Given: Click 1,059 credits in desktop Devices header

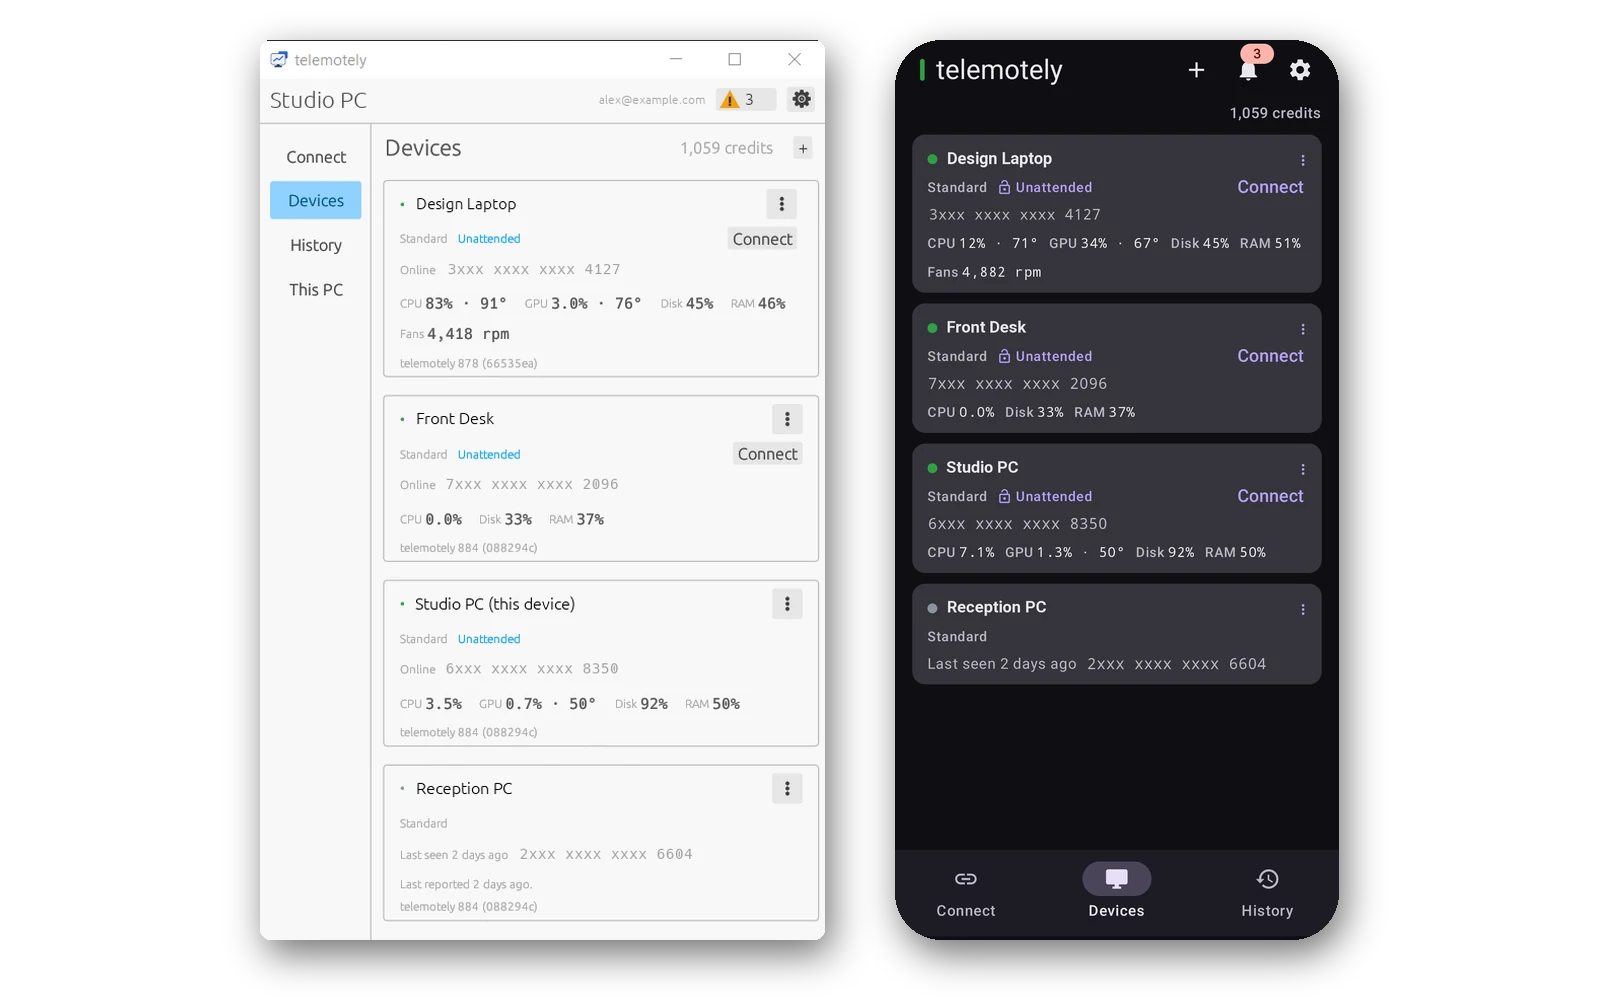Looking at the screenshot, I should coord(727,148).
